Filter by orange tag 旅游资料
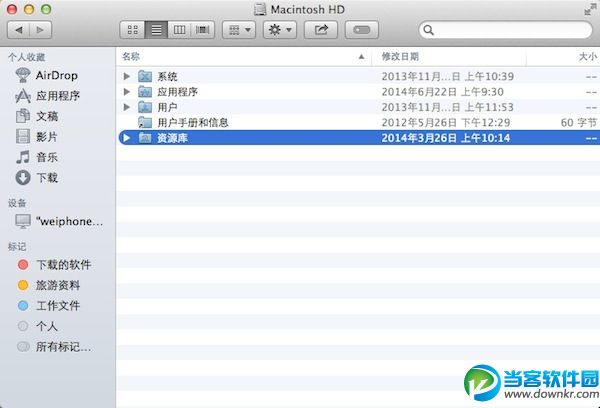 pos(49,285)
